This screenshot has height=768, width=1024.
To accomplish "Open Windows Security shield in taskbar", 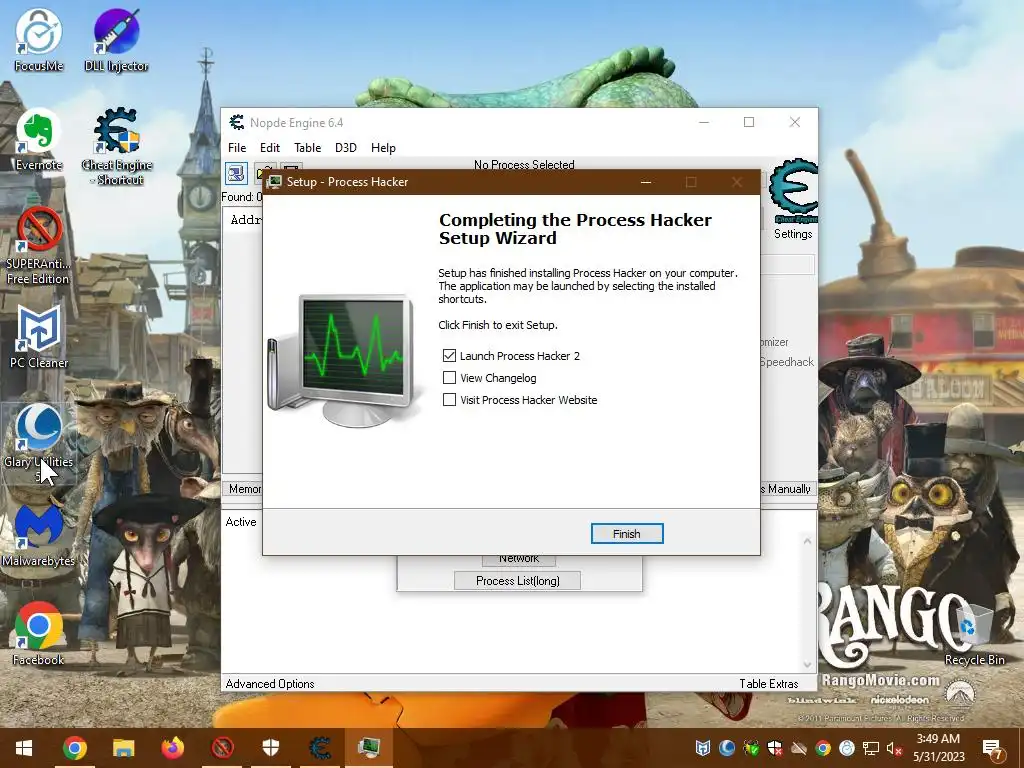I will tap(271, 748).
